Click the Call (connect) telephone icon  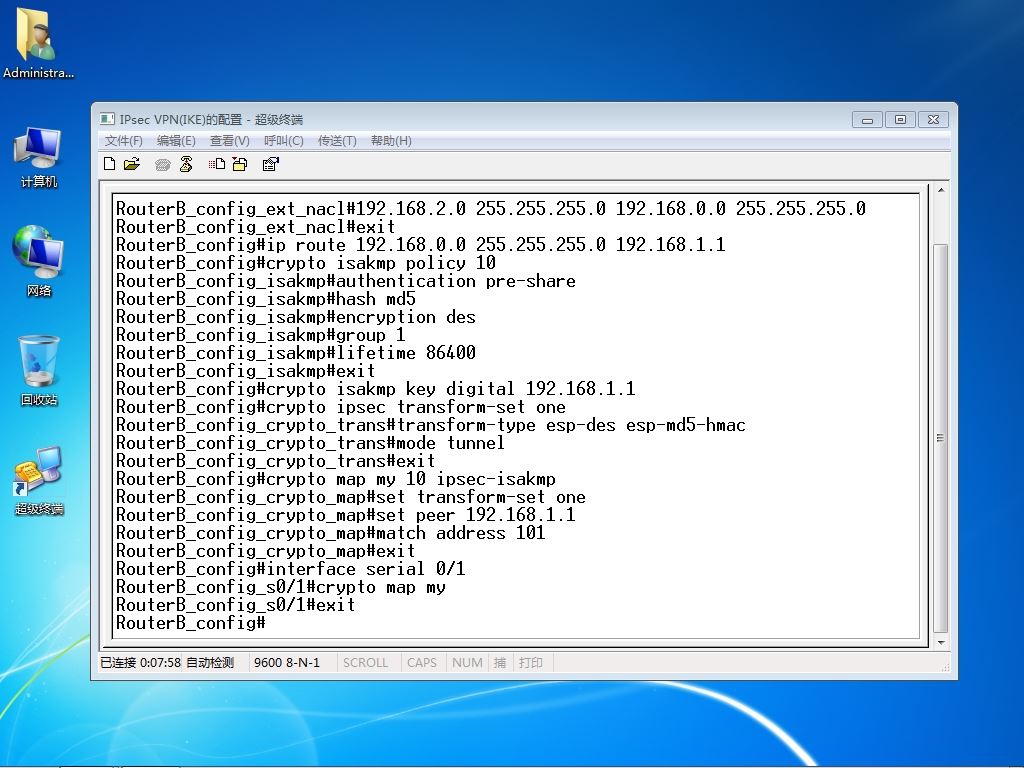[163, 165]
